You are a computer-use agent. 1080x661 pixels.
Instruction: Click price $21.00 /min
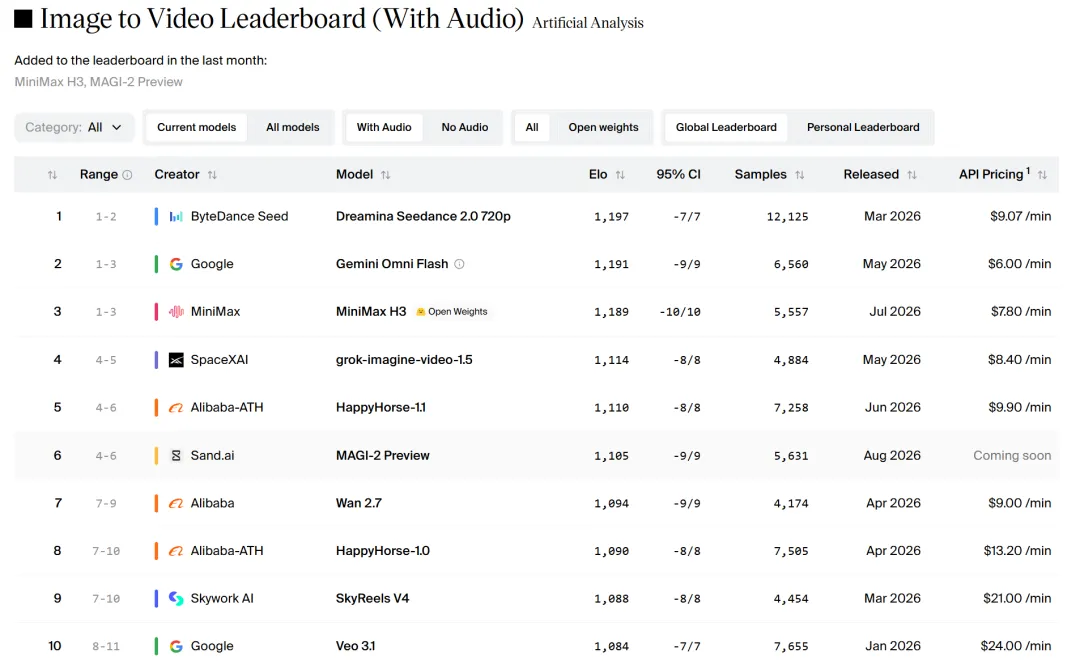click(x=1017, y=598)
